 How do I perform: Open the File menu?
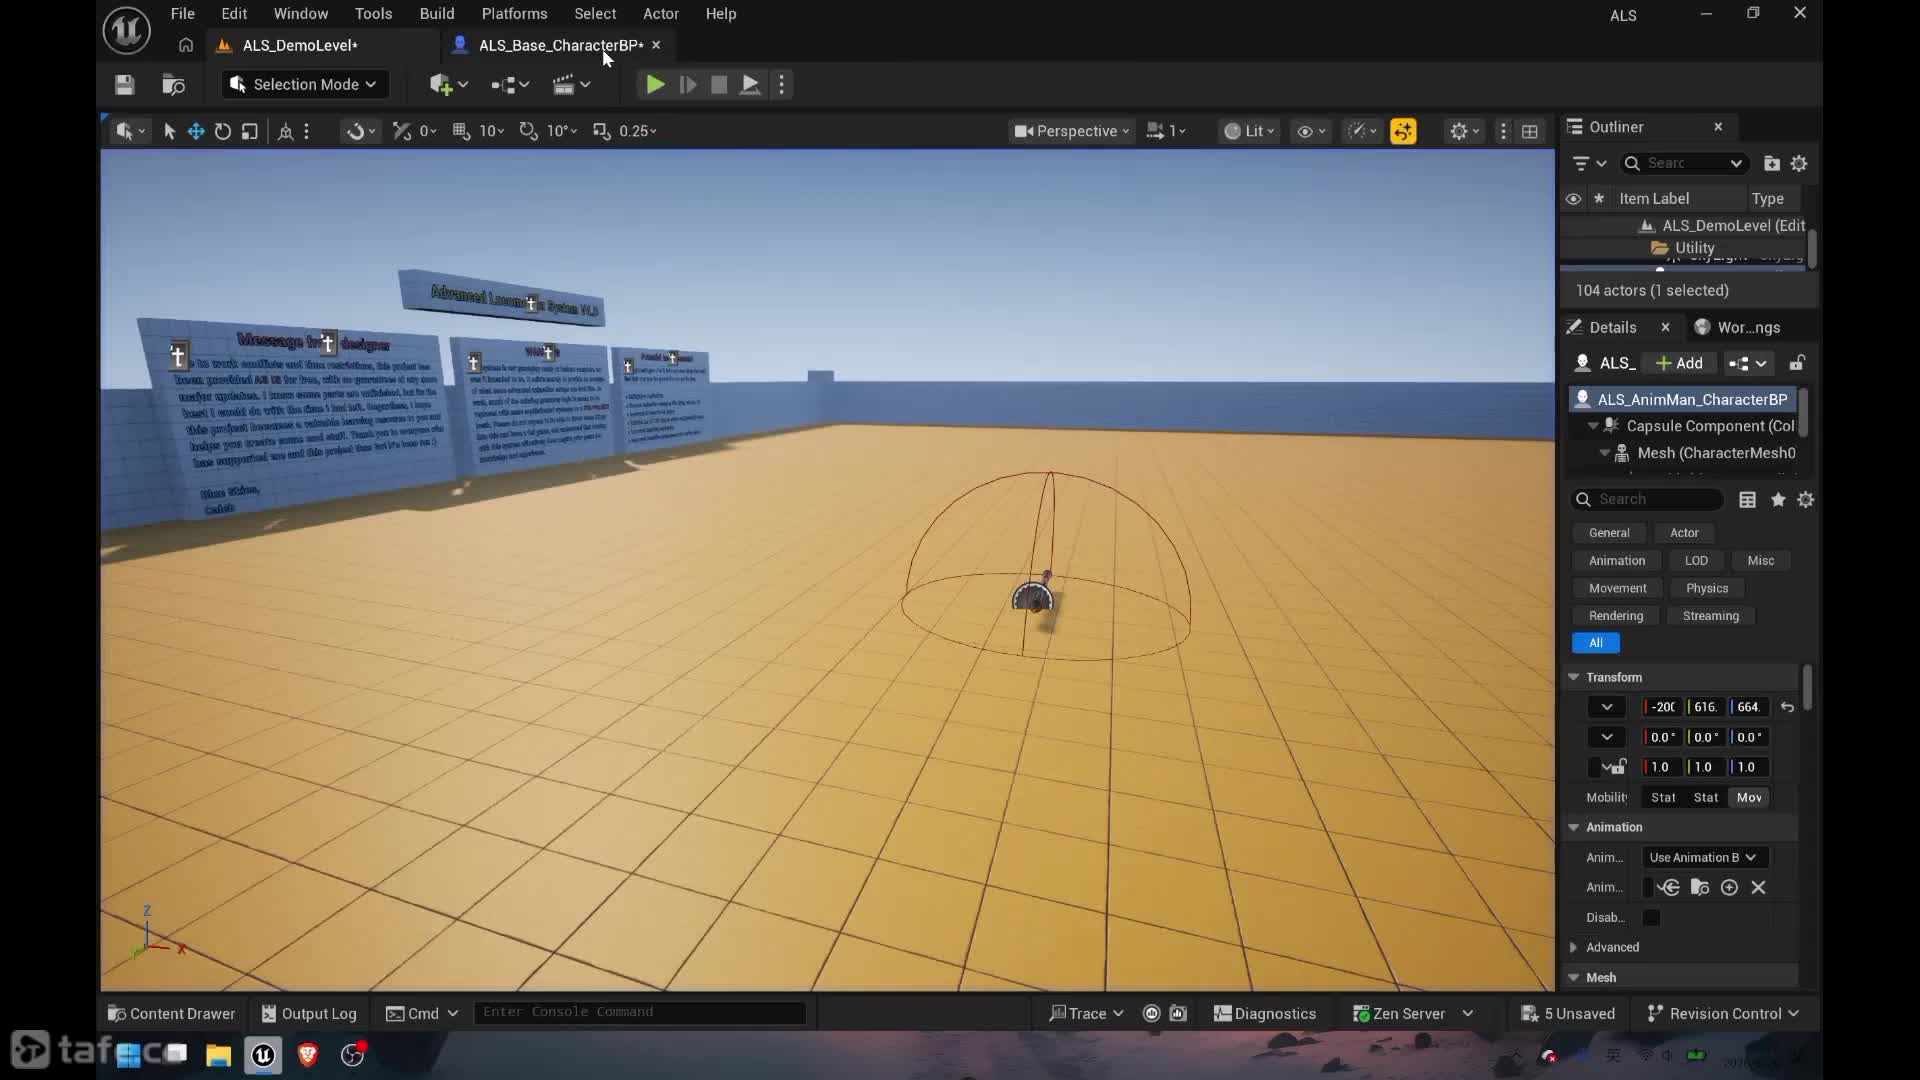coord(182,14)
